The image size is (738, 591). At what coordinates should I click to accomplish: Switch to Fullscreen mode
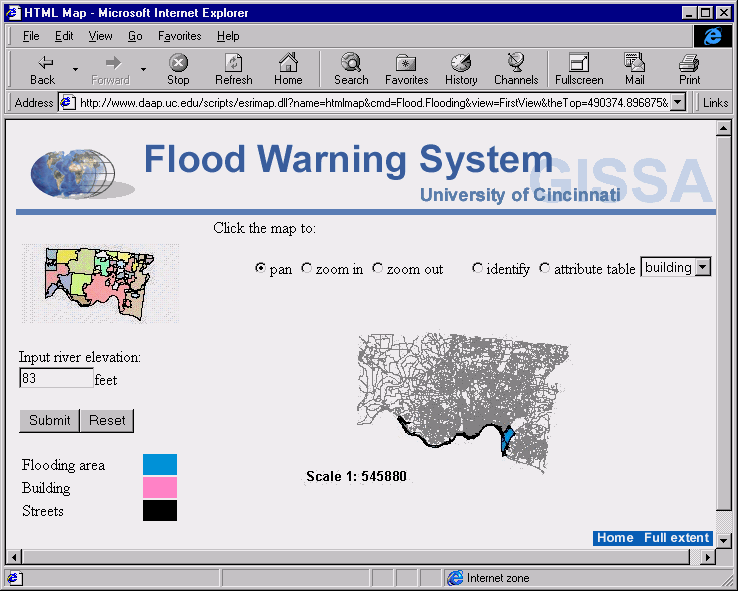579,69
